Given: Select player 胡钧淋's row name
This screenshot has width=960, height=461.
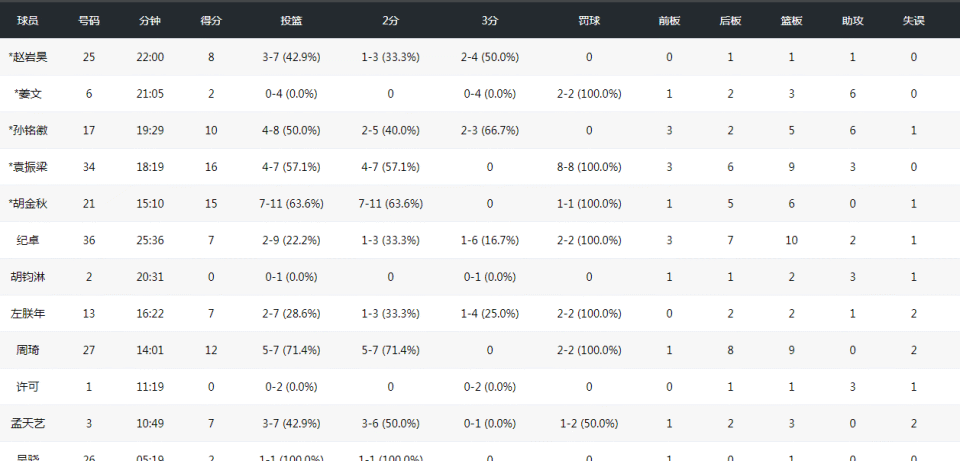Looking at the screenshot, I should pyautogui.click(x=28, y=277).
